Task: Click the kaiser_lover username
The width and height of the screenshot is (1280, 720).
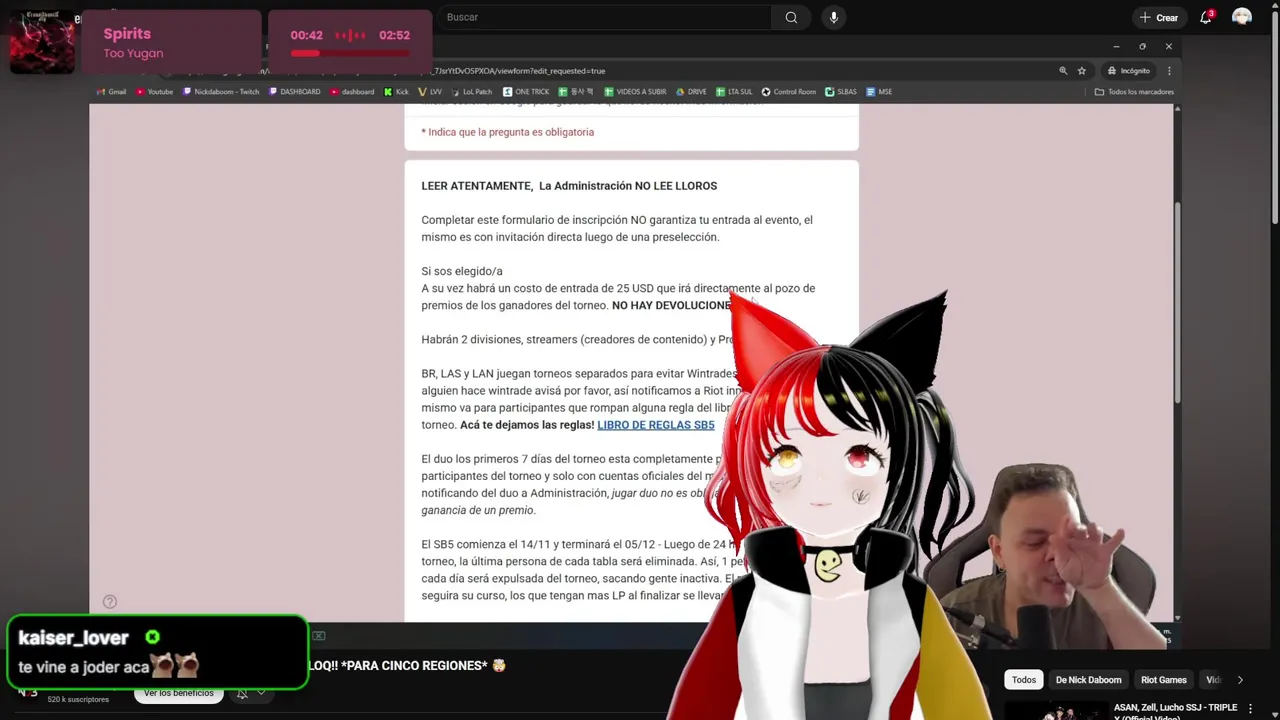Action: tap(73, 638)
